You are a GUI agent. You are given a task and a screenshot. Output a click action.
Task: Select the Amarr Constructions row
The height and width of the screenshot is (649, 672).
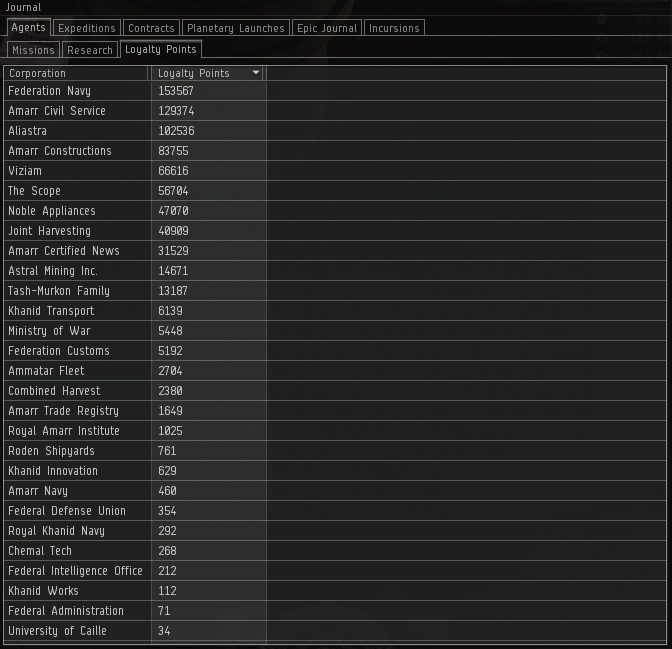335,151
